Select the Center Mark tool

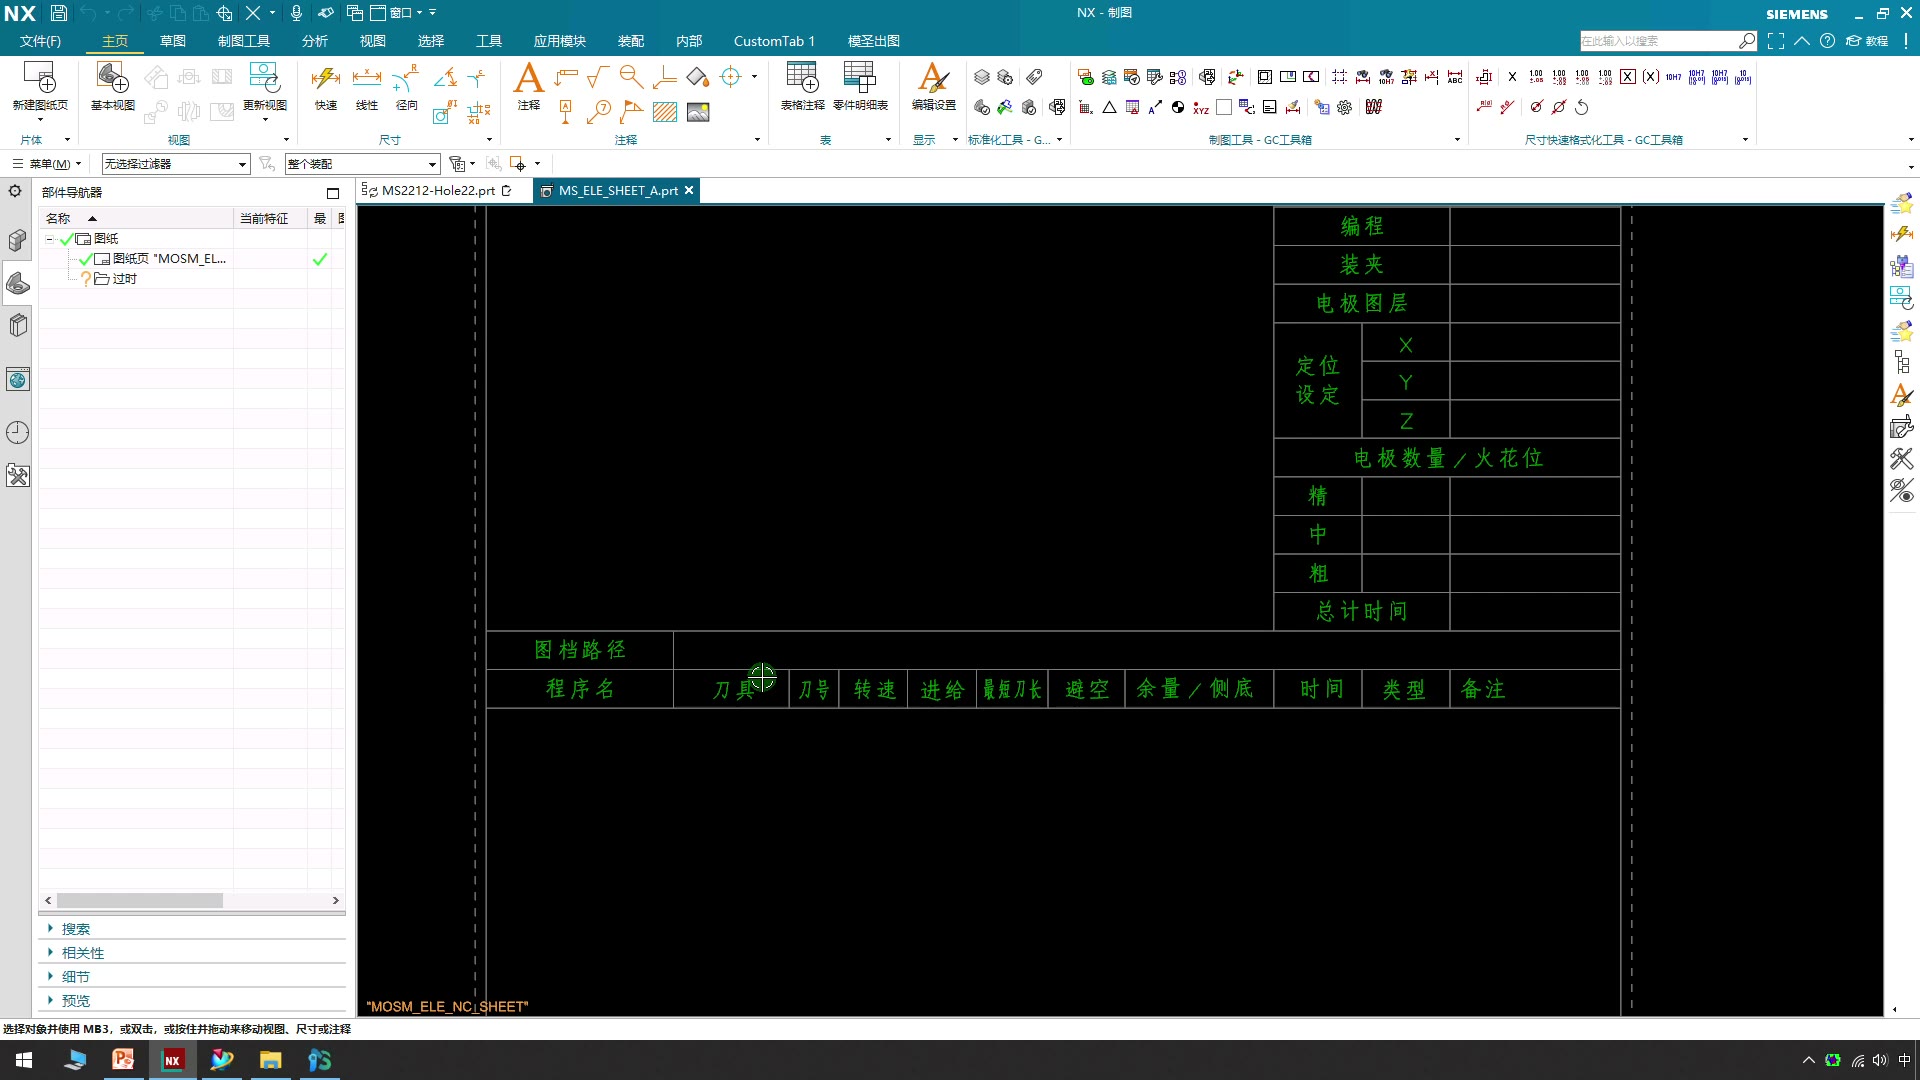731,77
